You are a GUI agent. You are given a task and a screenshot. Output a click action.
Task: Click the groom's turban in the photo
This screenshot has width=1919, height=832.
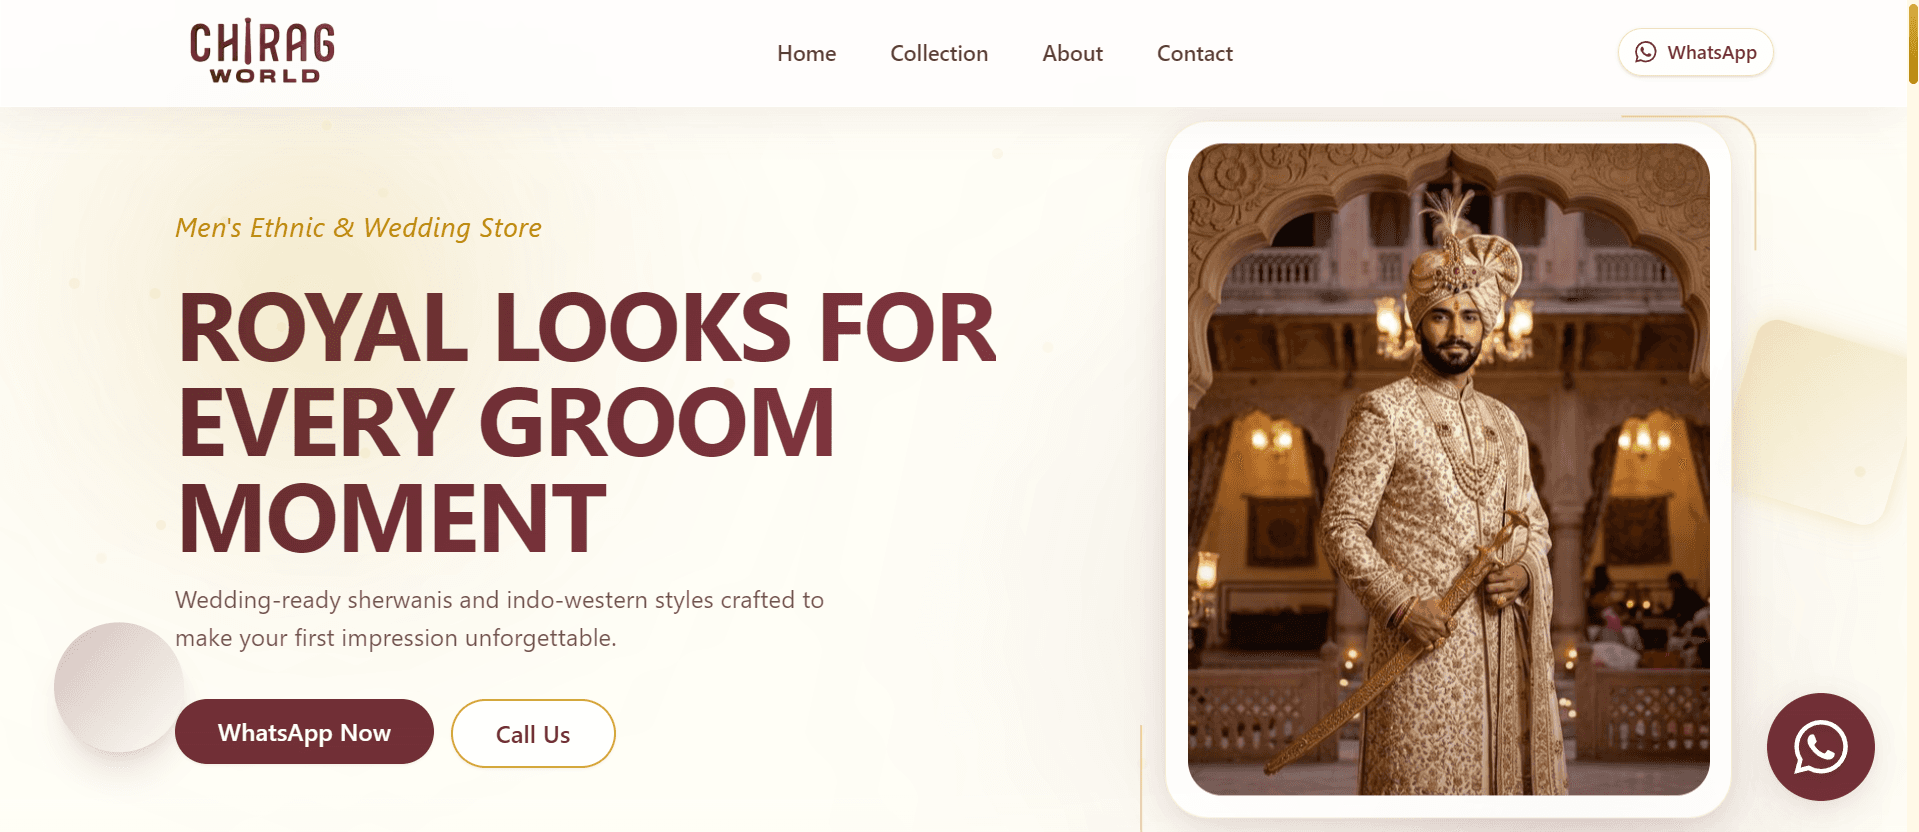(x=1463, y=262)
